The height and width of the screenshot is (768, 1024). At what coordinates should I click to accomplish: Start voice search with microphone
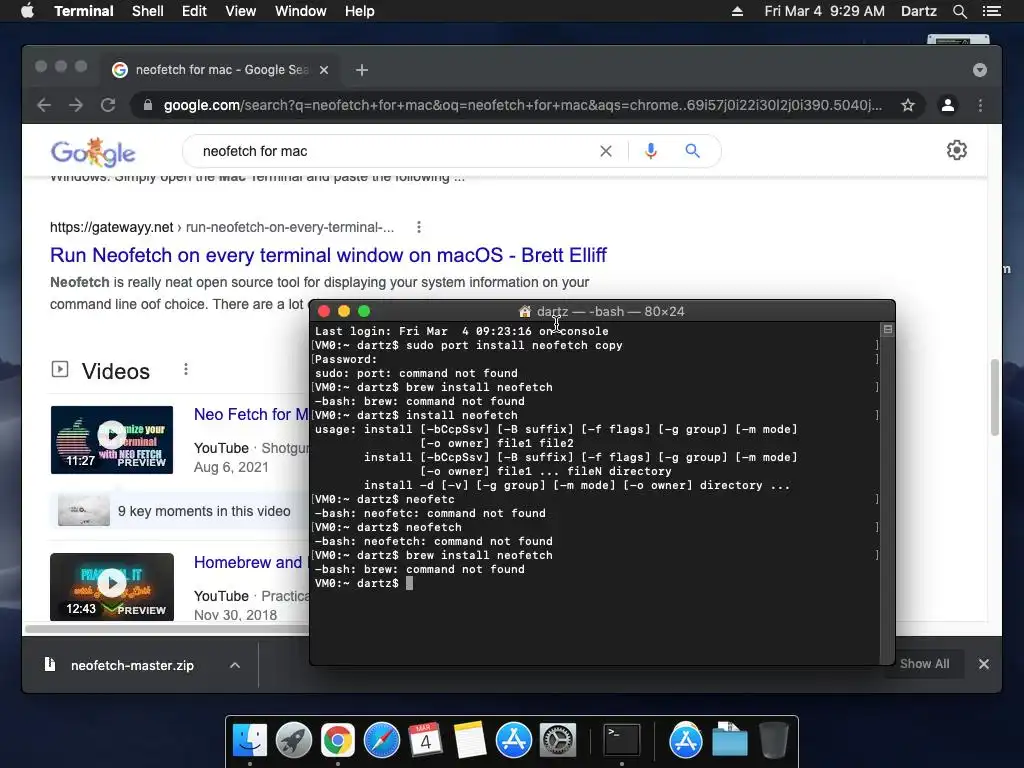pyautogui.click(x=650, y=152)
